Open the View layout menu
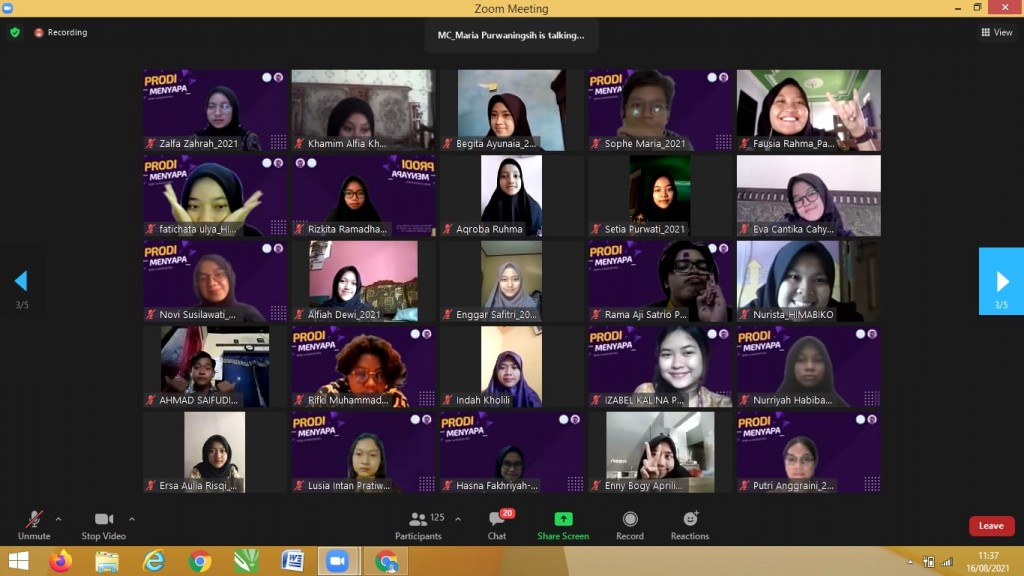1024x576 pixels. coord(996,32)
